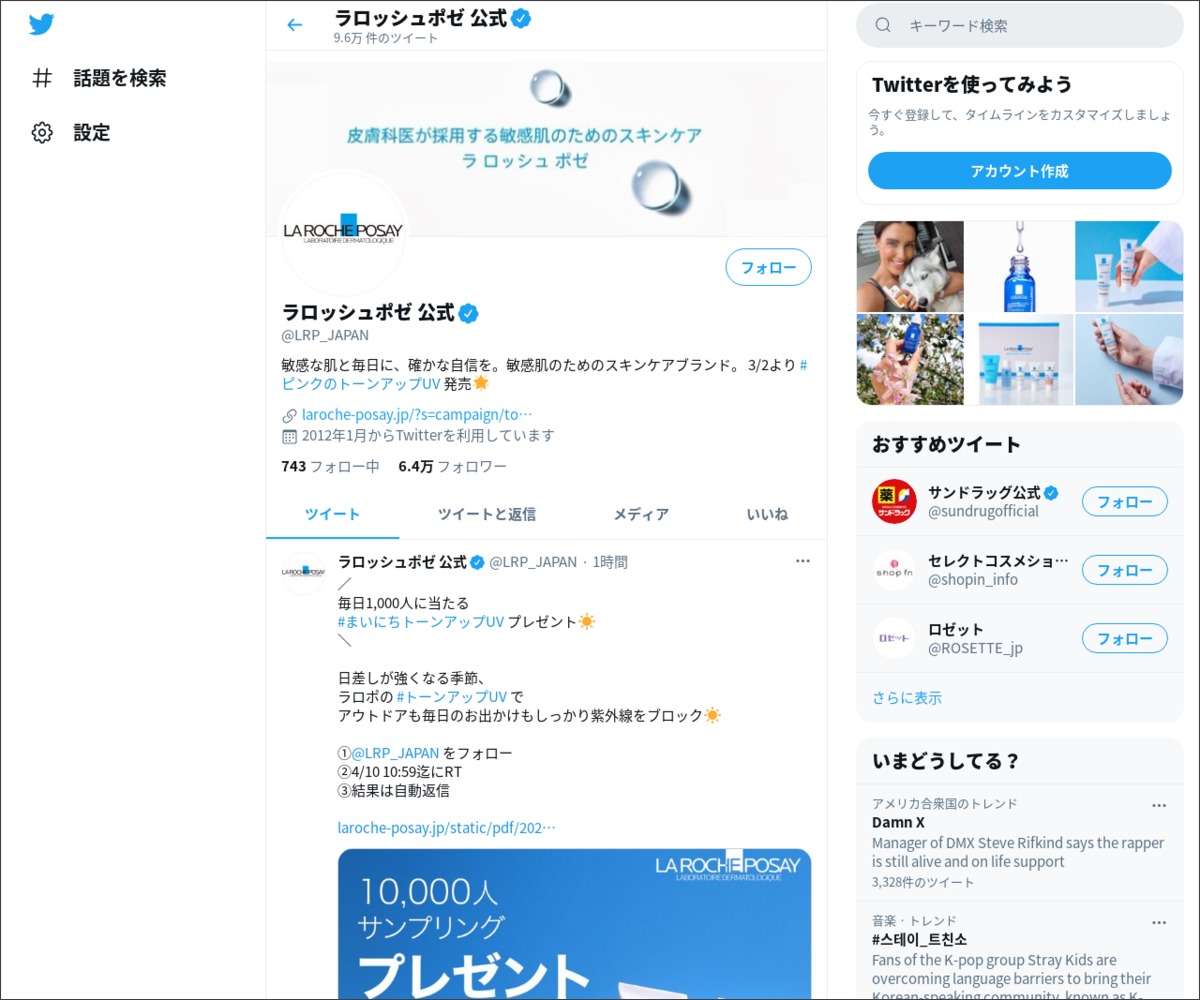1200x1000 pixels.
Task: Open the laroche-posay.jp link in profile bio
Action: 417,414
